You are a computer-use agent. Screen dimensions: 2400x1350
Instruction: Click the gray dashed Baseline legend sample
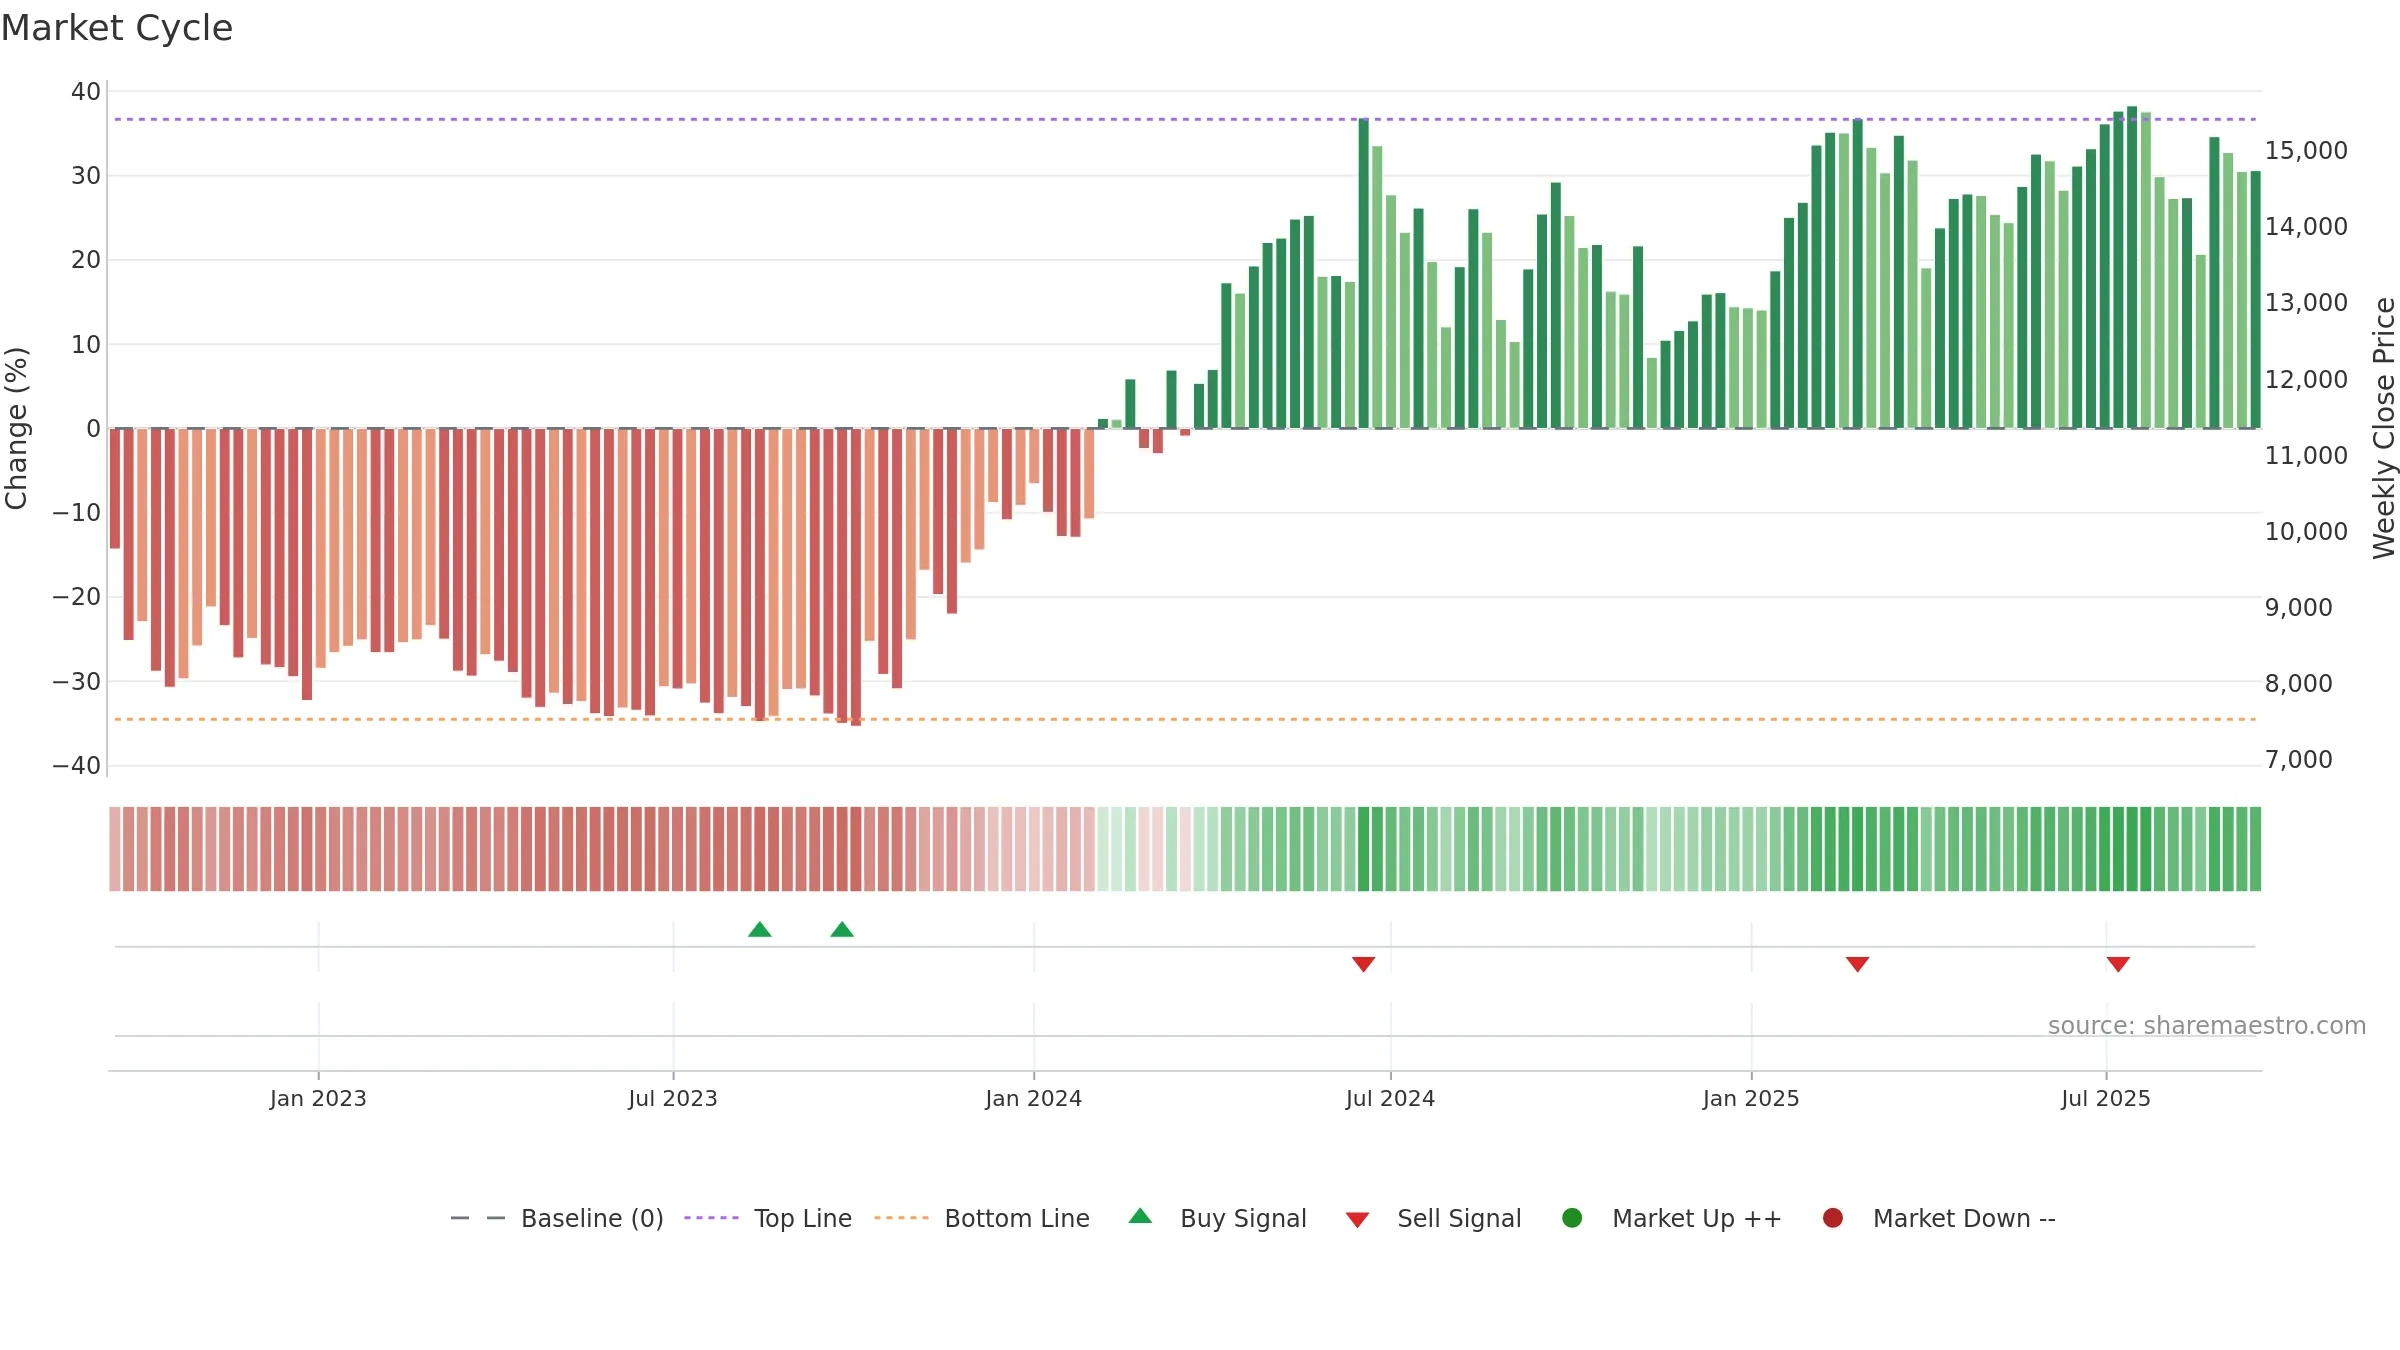(478, 1218)
